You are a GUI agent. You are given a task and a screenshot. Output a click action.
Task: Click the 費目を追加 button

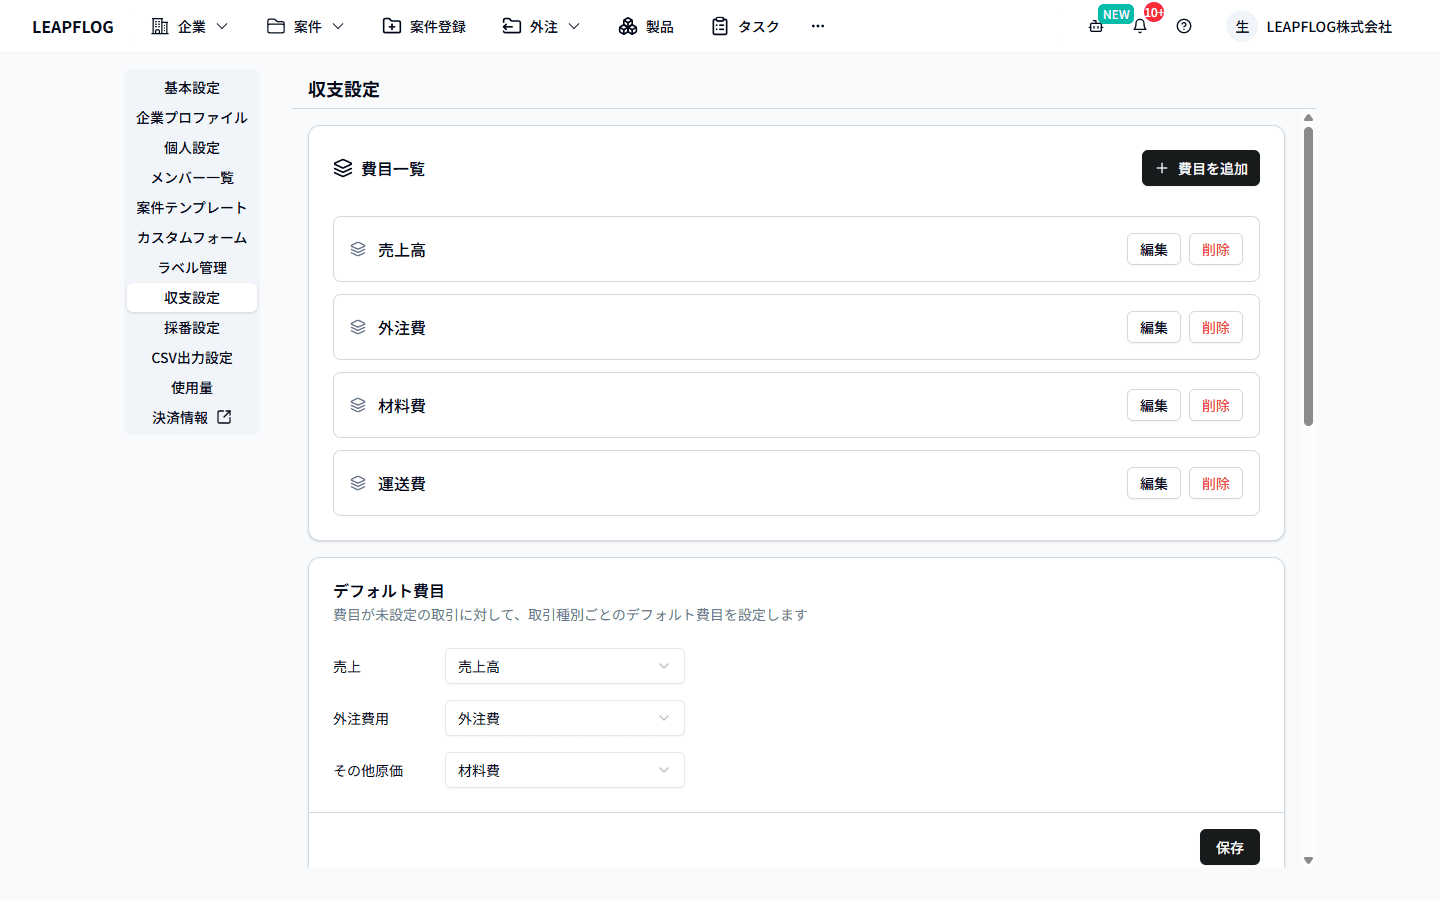point(1200,168)
